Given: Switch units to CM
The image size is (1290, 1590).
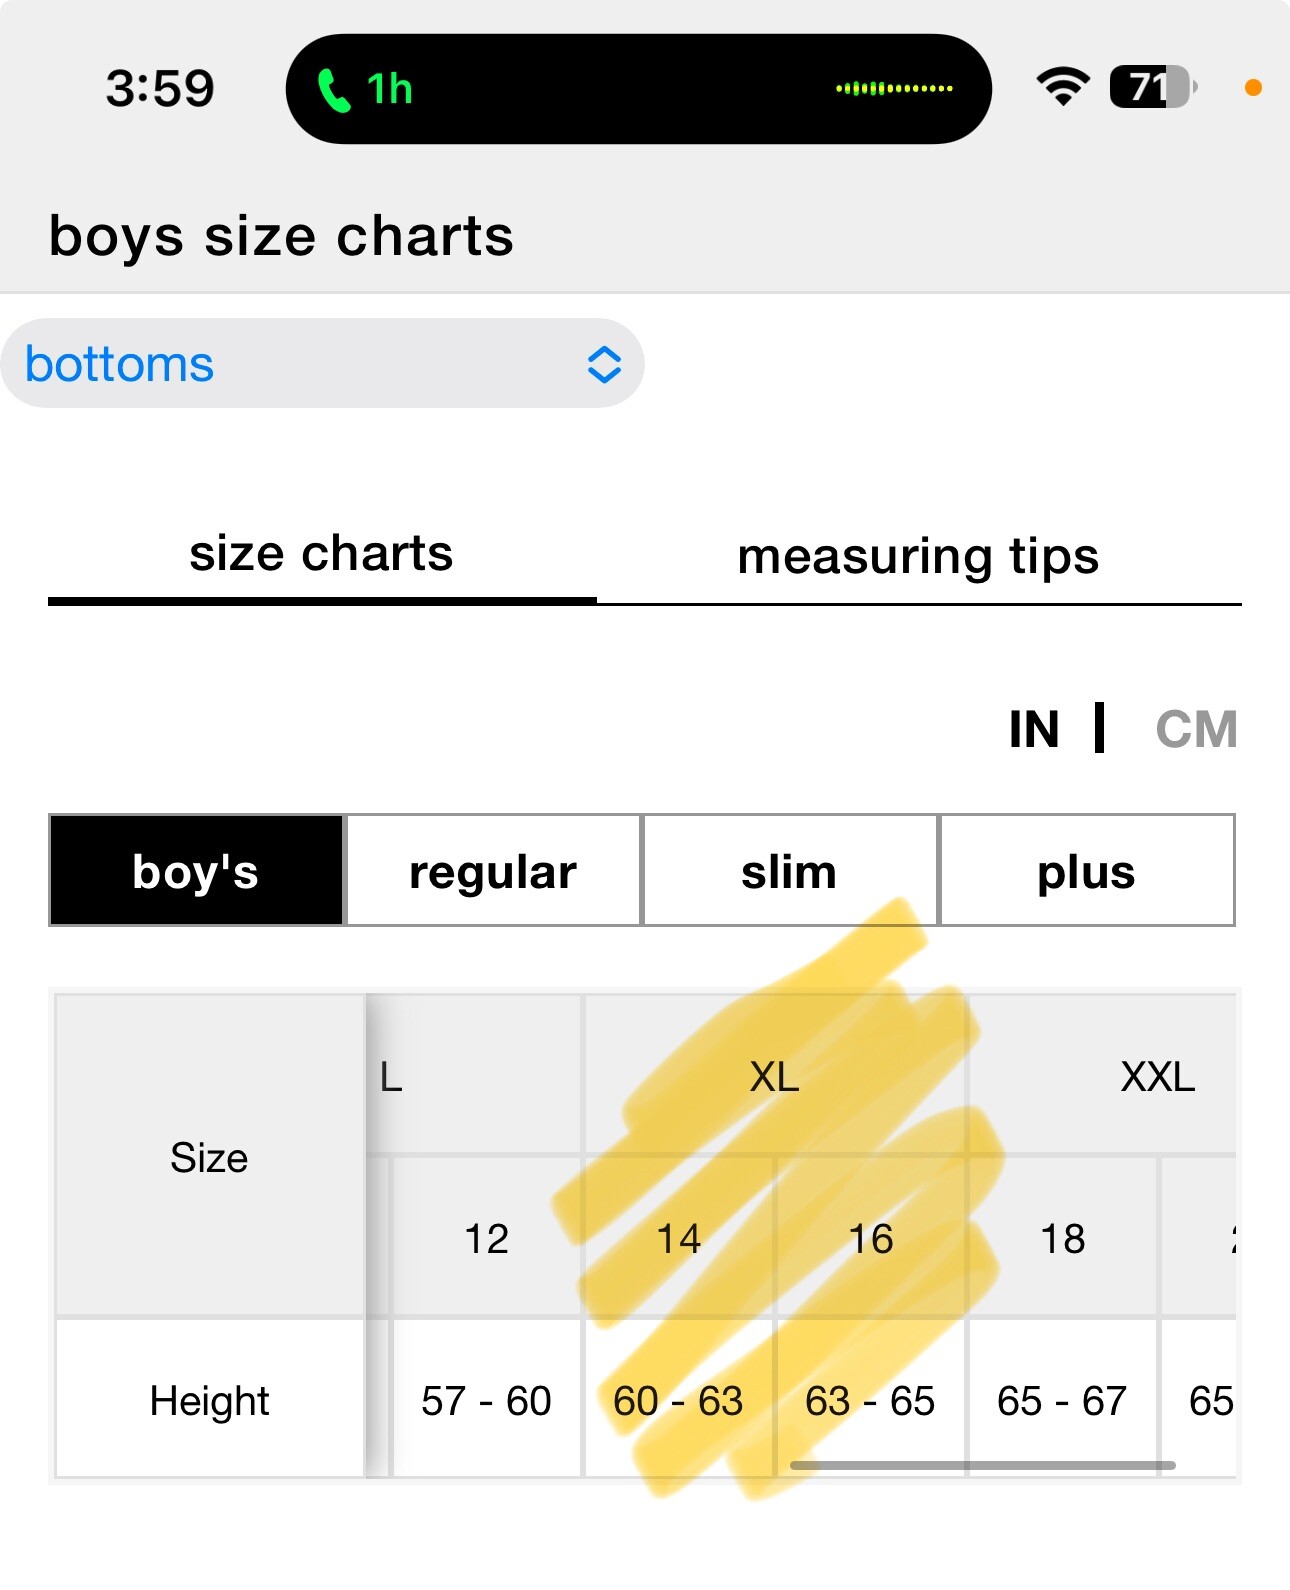Looking at the screenshot, I should 1196,729.
